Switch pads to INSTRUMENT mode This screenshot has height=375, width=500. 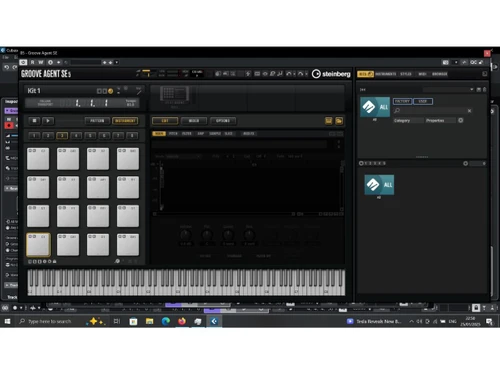(x=125, y=121)
